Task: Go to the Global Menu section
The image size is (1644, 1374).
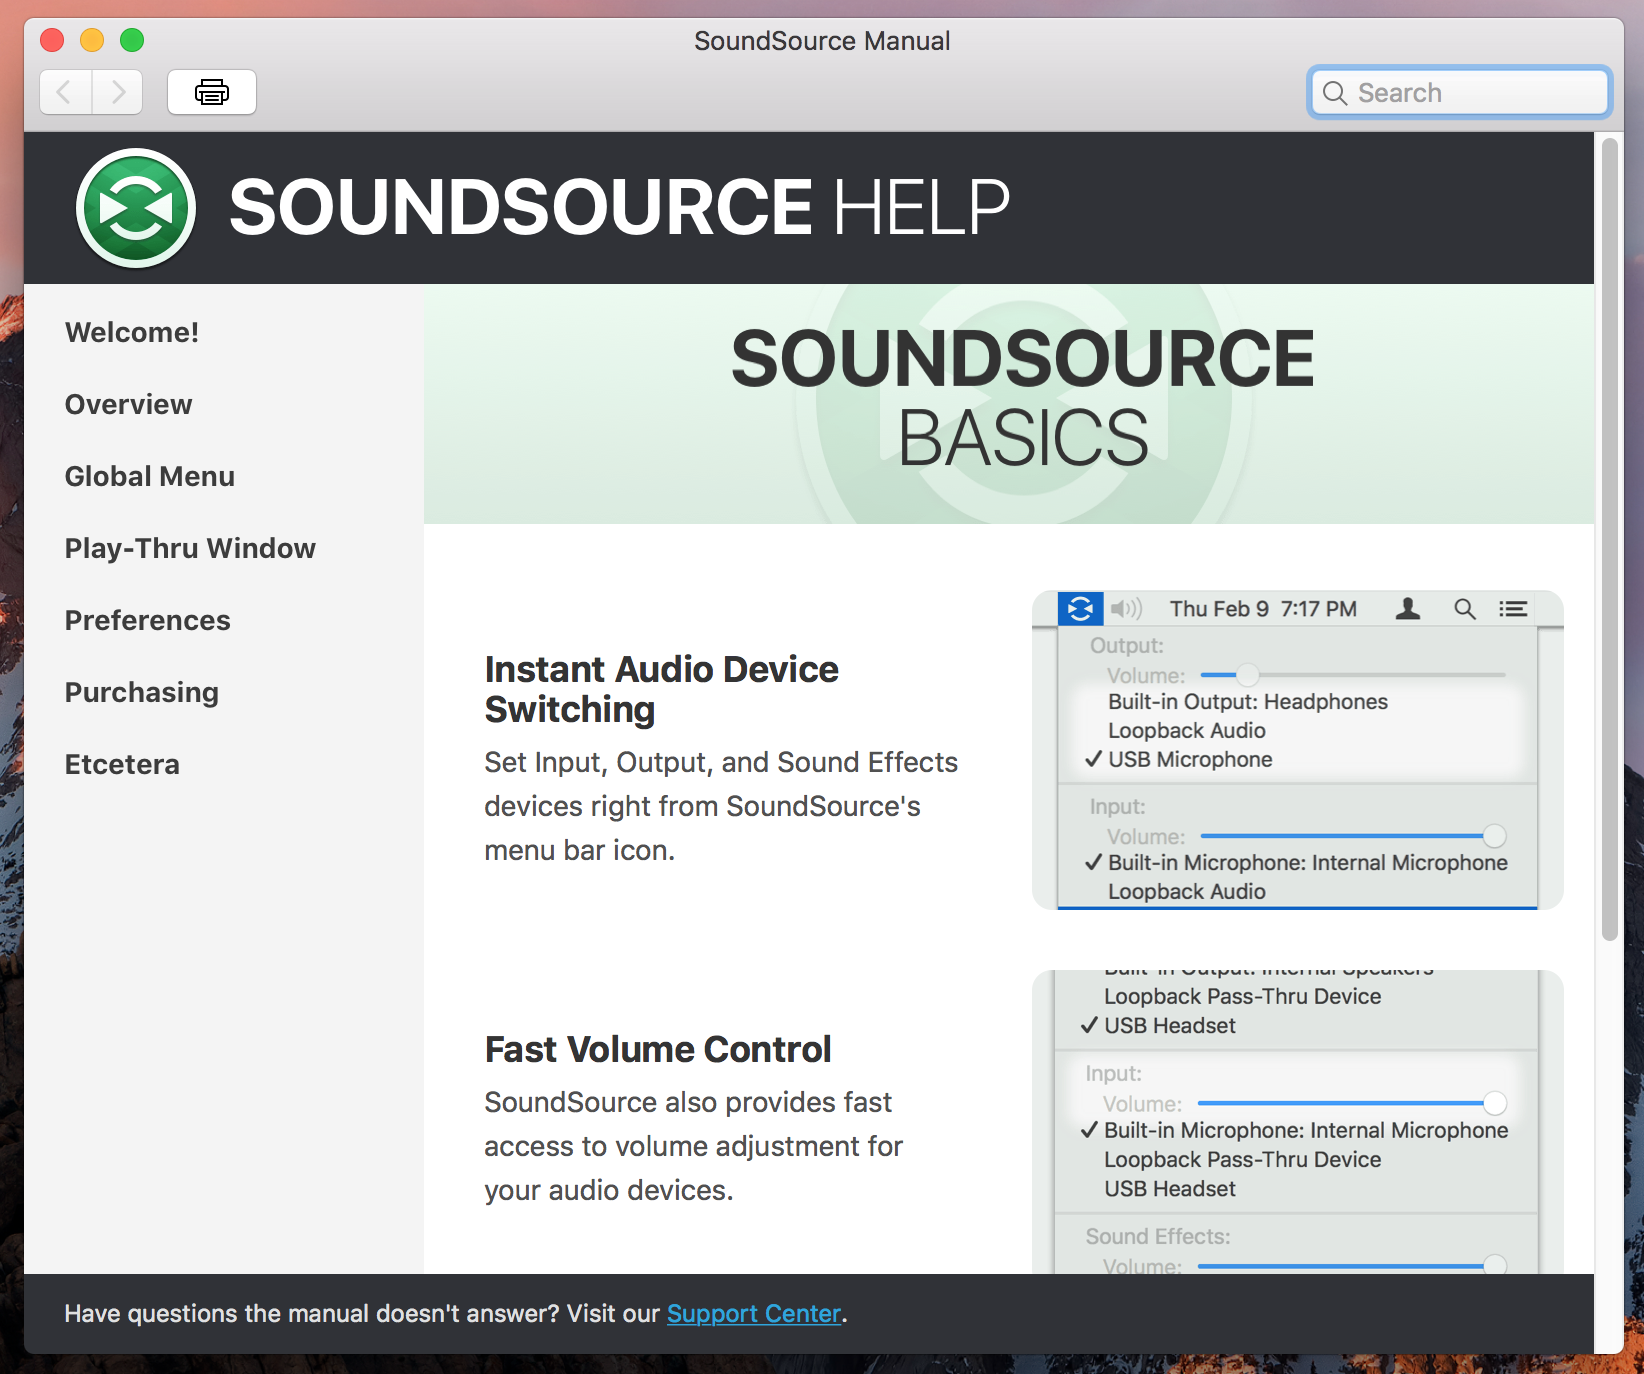Action: [x=150, y=476]
